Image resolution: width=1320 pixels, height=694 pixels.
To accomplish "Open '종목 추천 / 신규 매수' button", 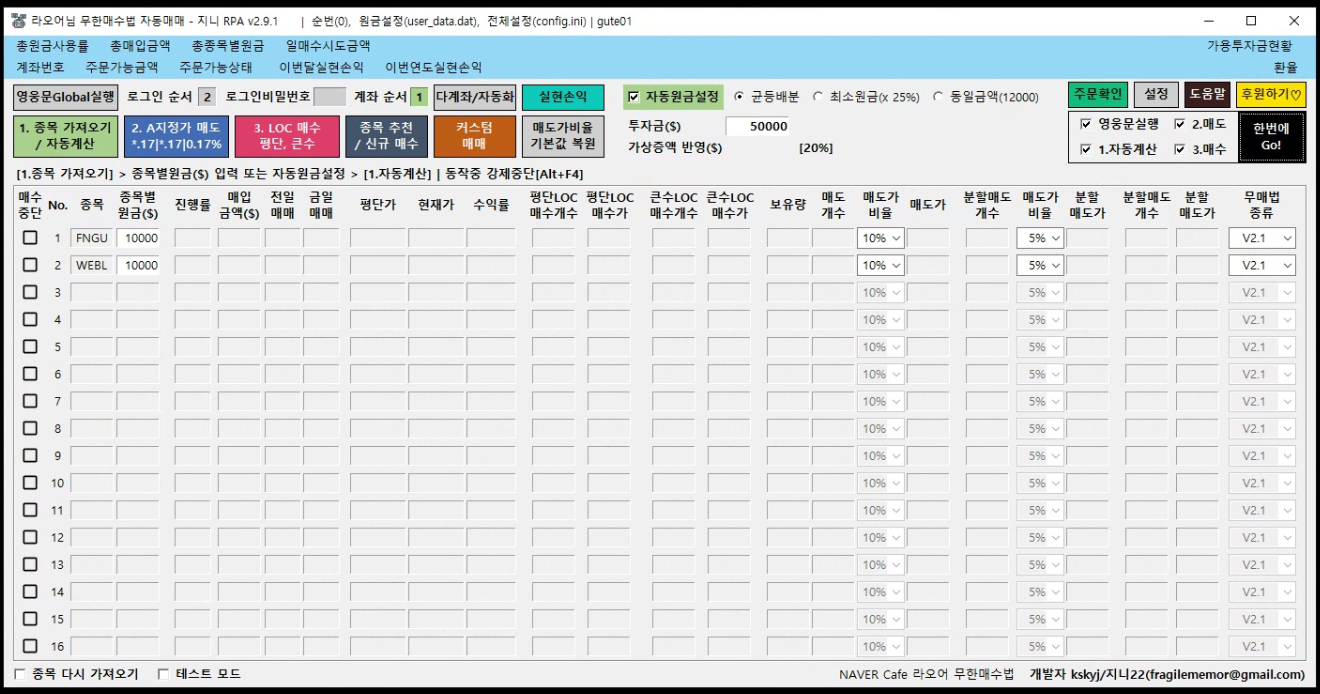I will (387, 136).
